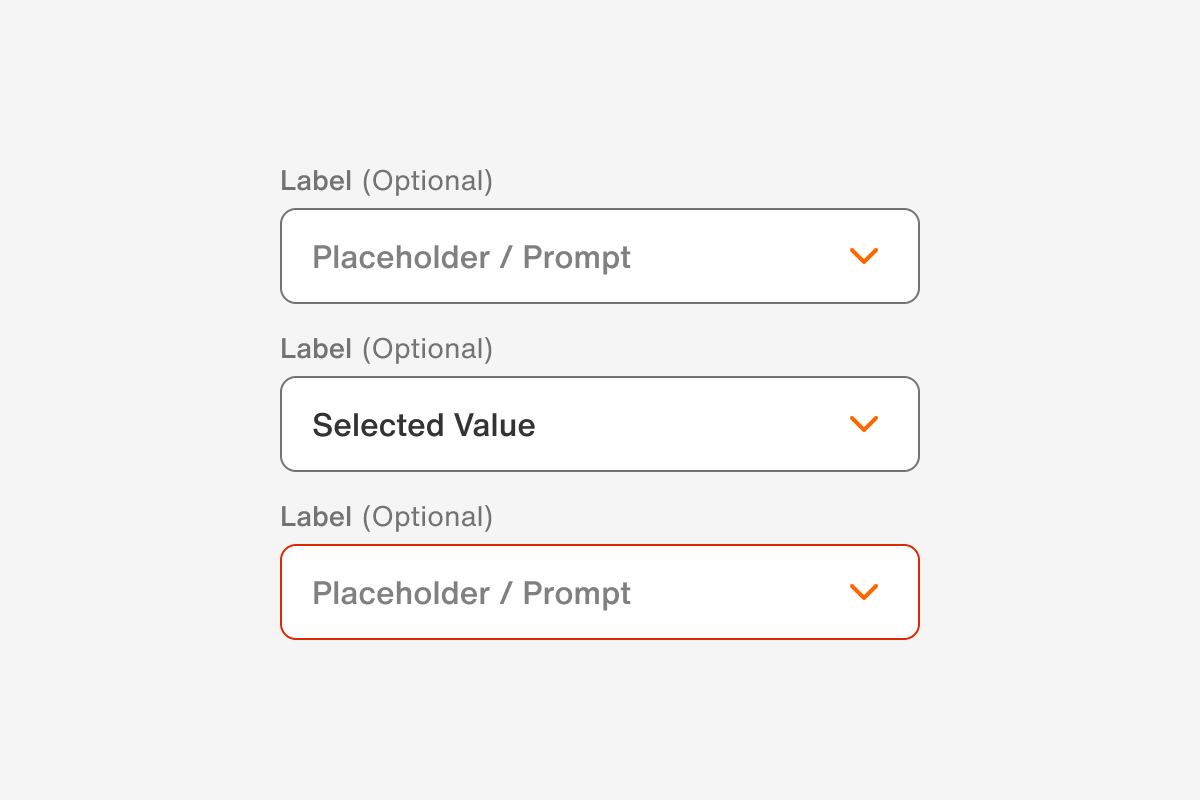Select the text Selected Value

pos(424,424)
